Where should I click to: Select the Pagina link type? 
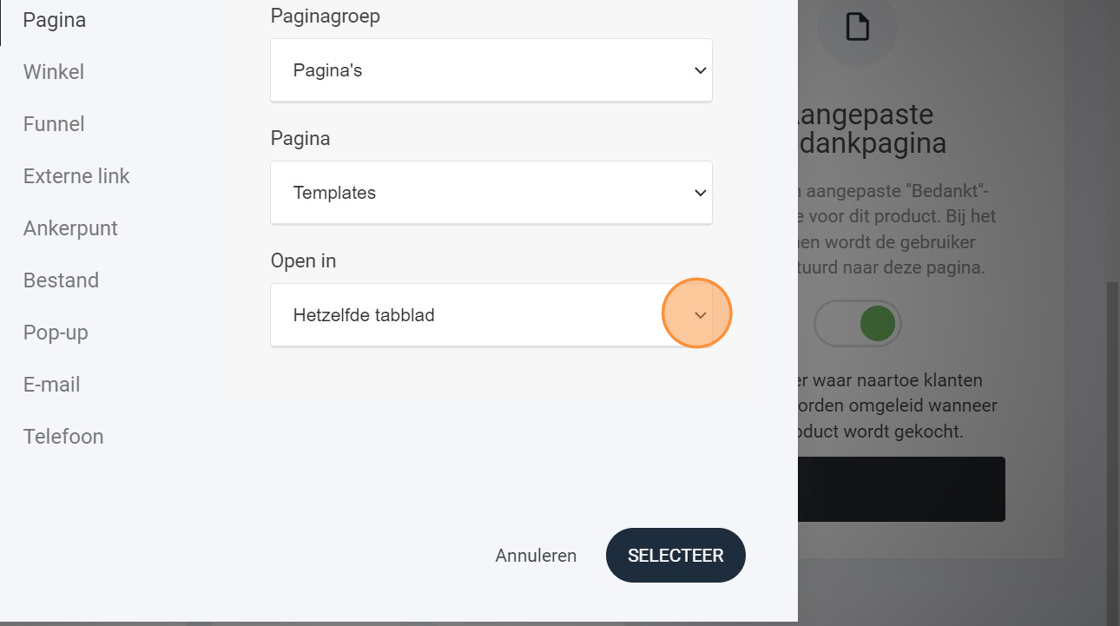pyautogui.click(x=54, y=20)
